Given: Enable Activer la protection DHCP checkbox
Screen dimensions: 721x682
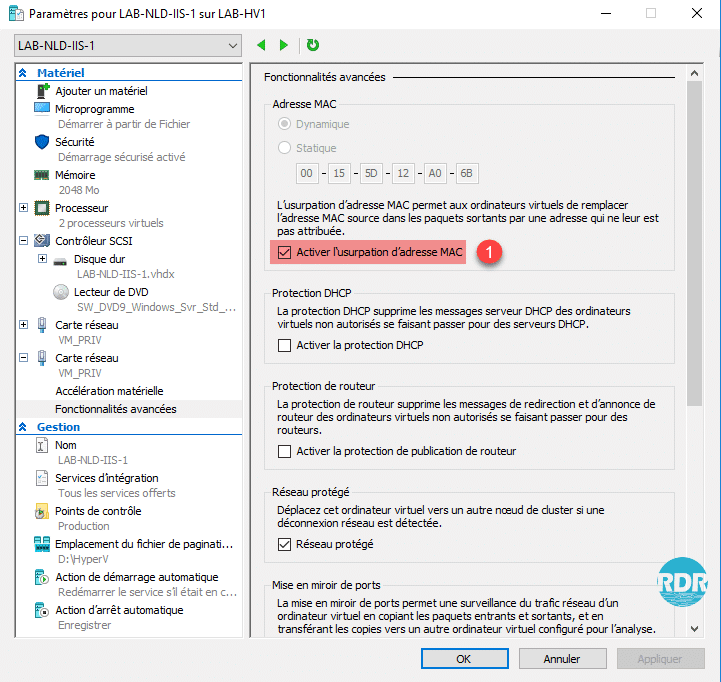Looking at the screenshot, I should [x=284, y=345].
